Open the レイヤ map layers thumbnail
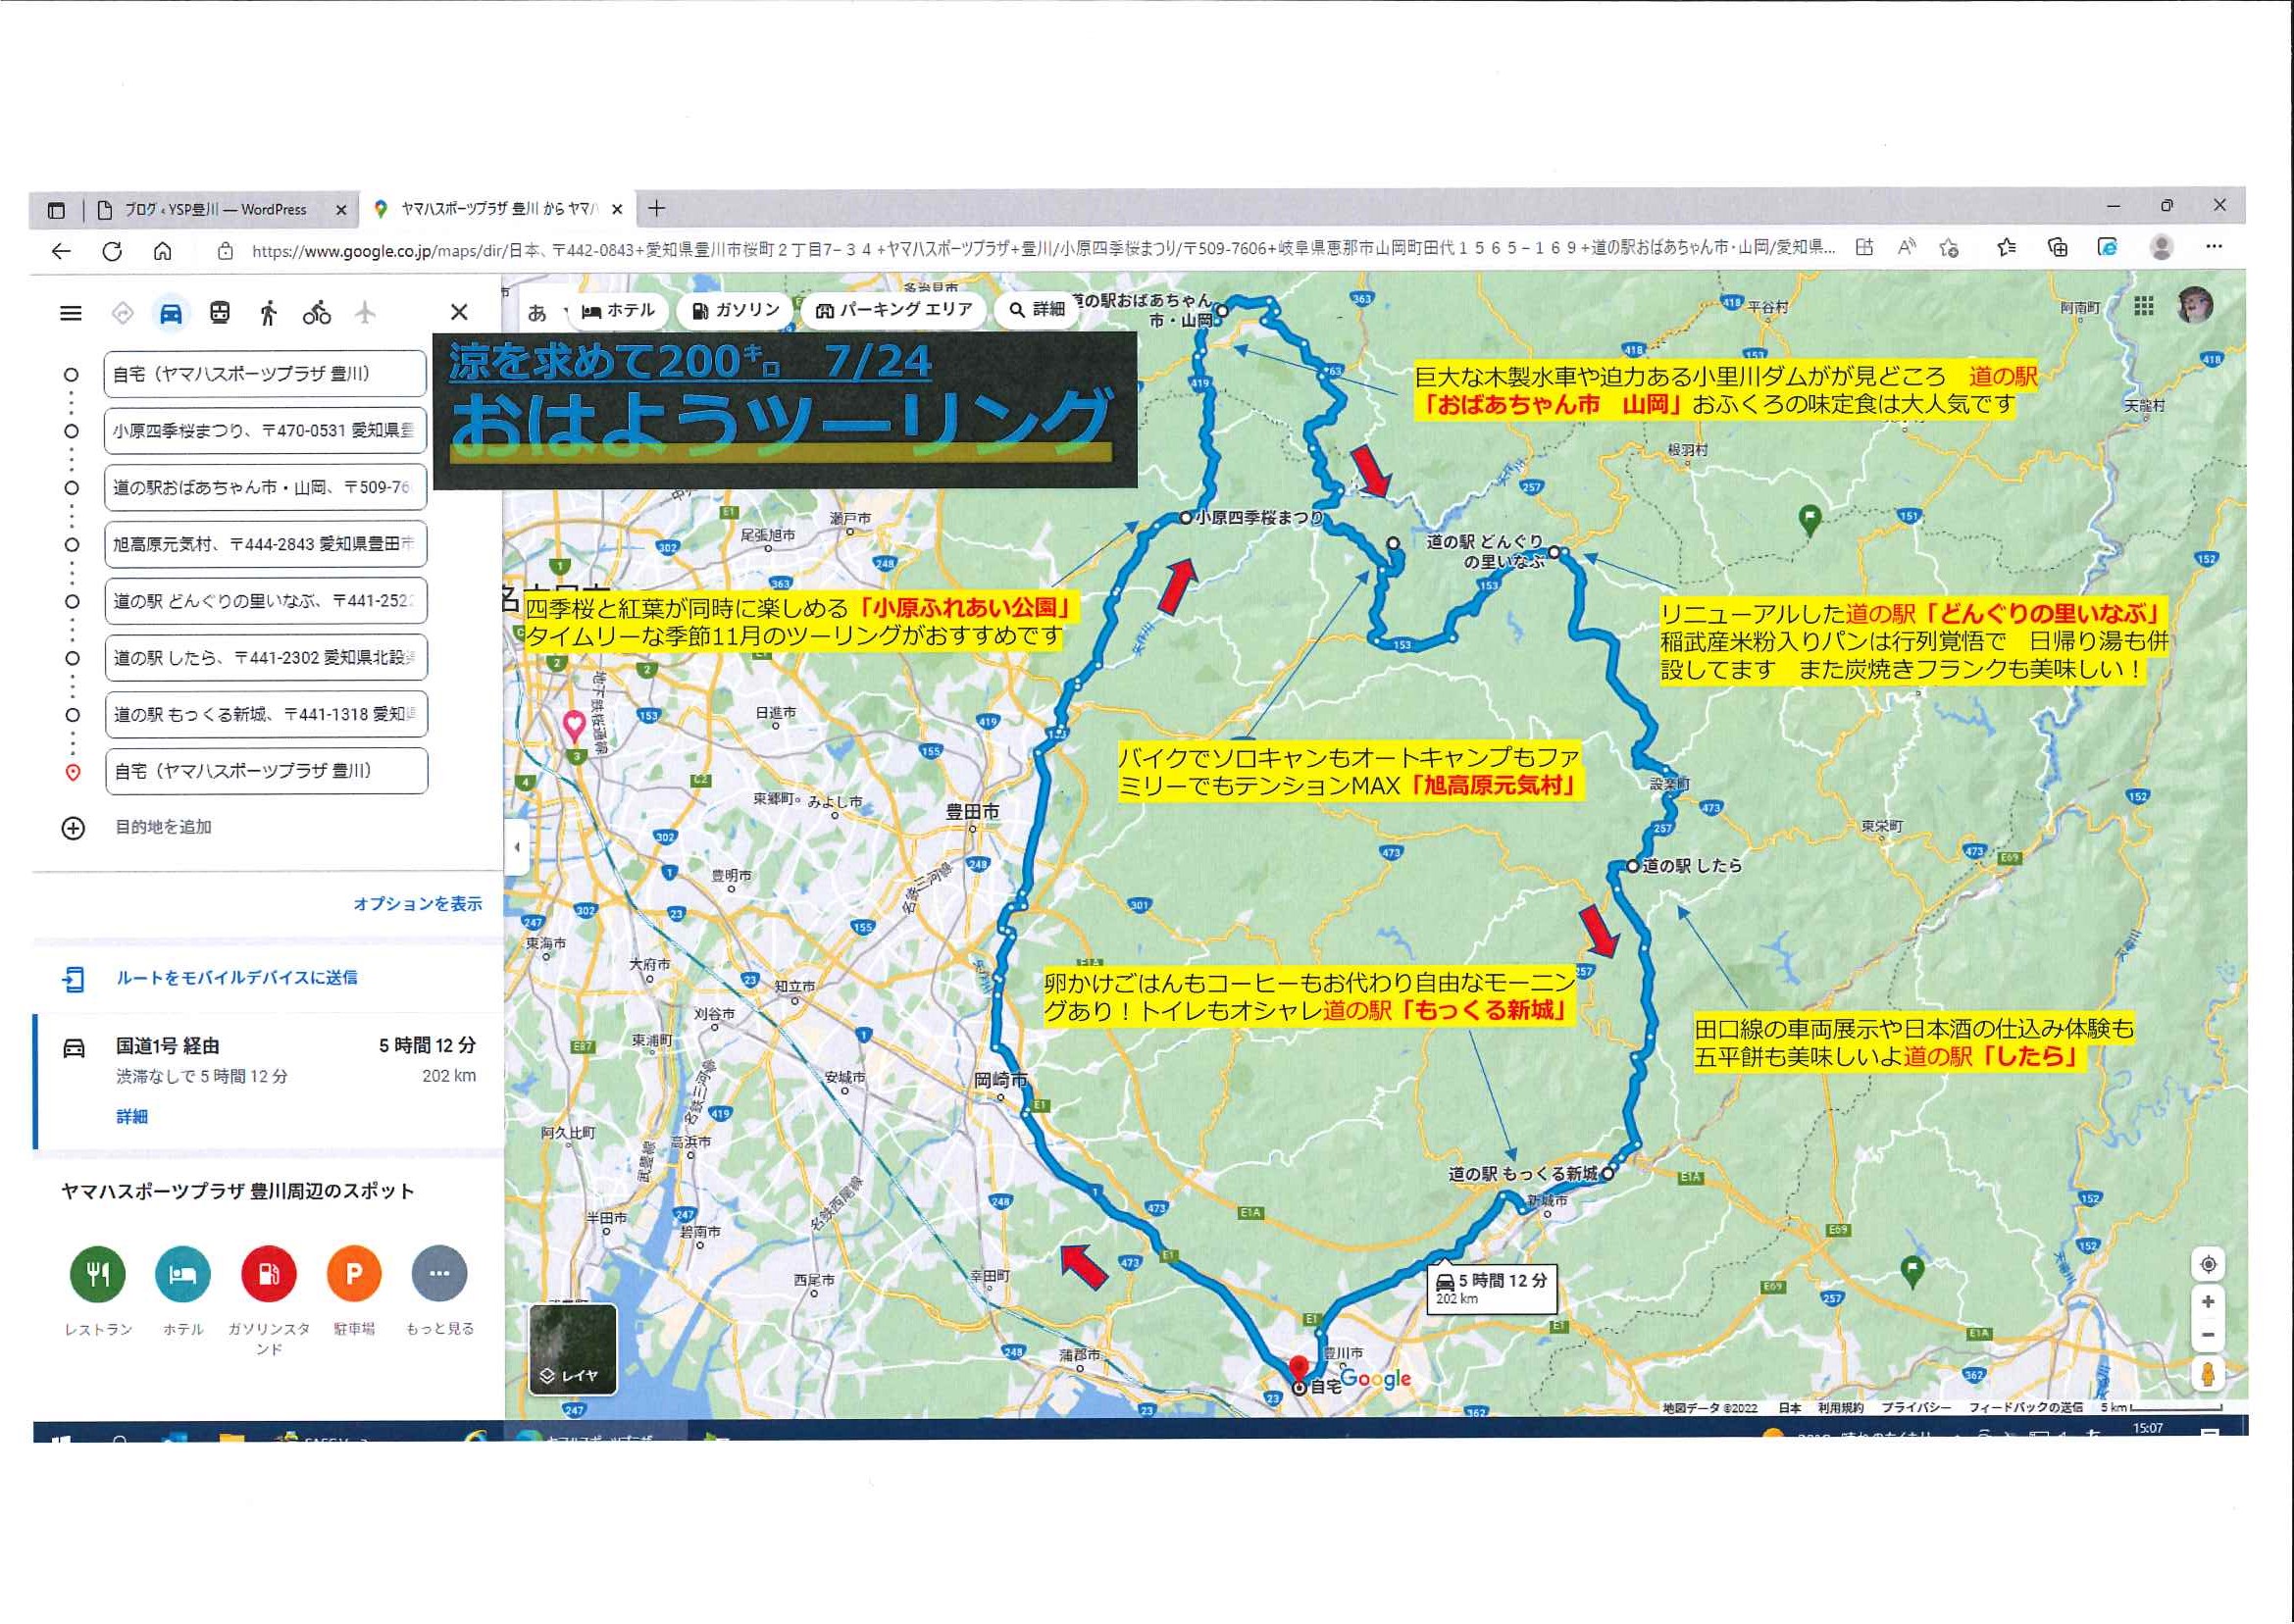 (x=572, y=1349)
